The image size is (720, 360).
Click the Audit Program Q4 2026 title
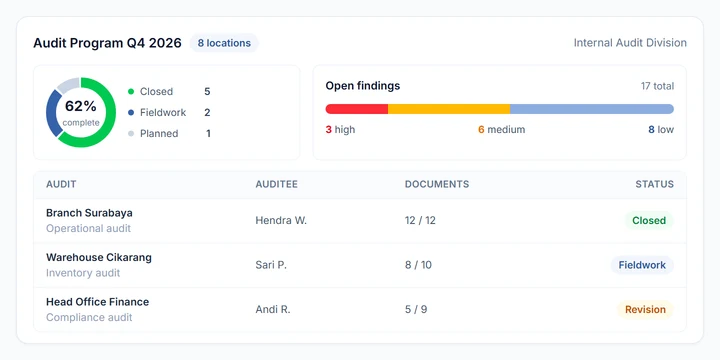[x=107, y=43]
